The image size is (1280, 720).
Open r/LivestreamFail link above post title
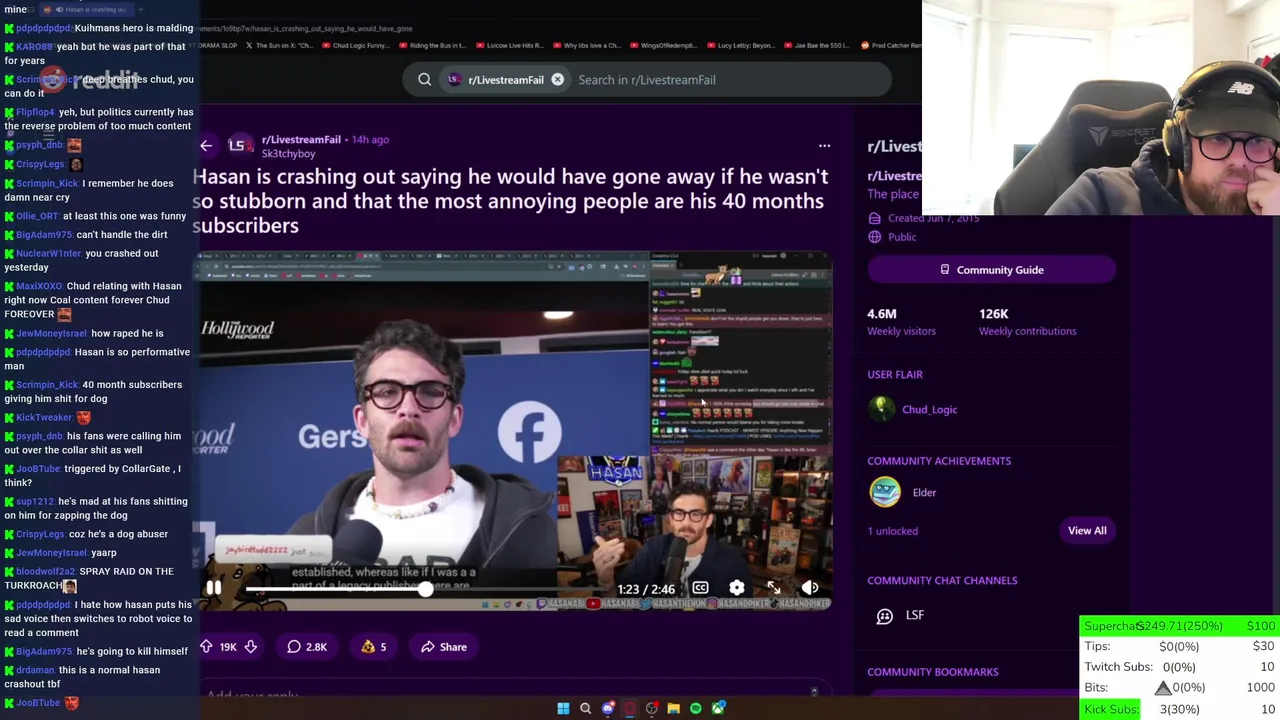tap(301, 140)
